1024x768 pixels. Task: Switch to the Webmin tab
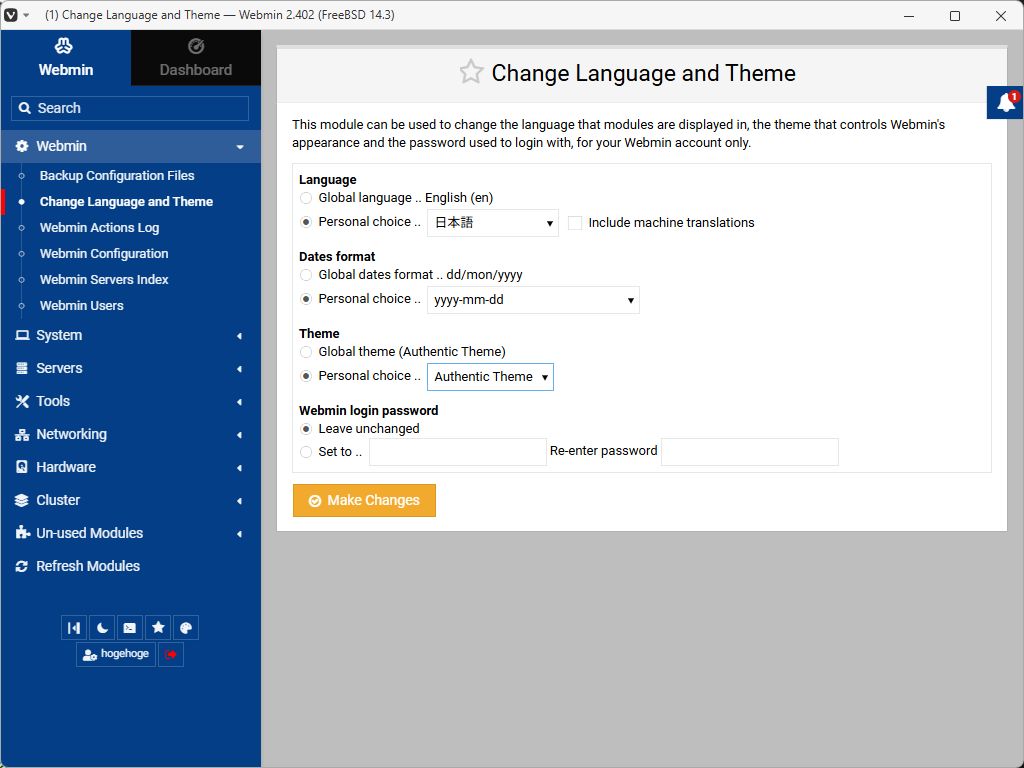pyautogui.click(x=65, y=57)
